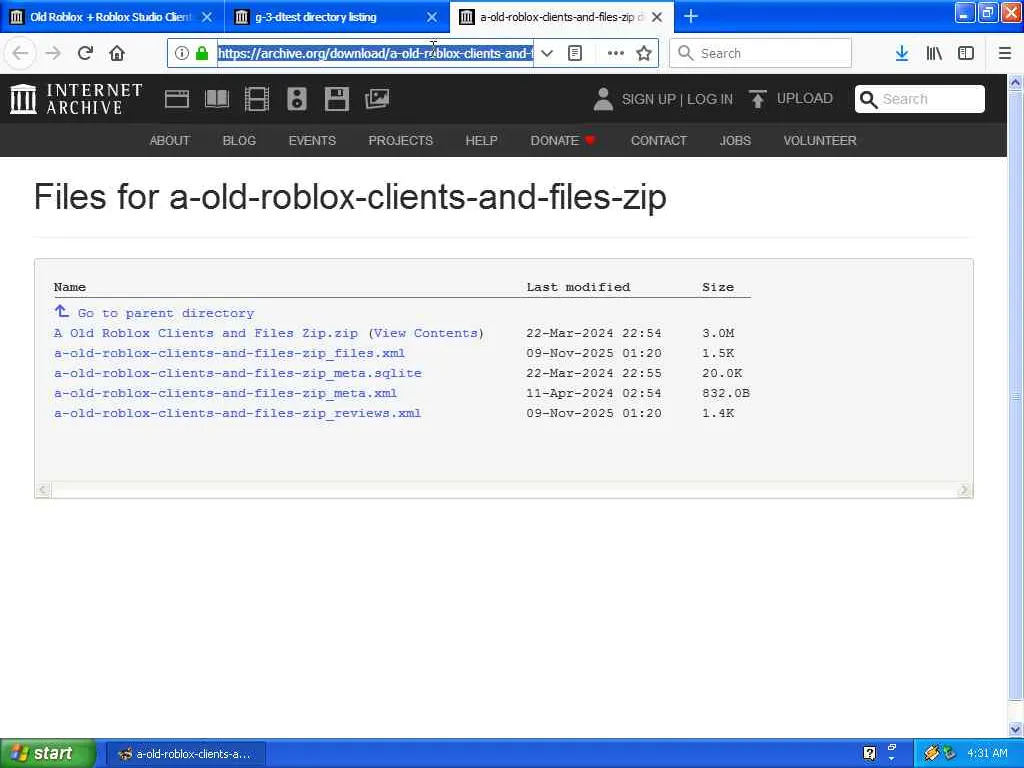Go forward using browser forward arrow
This screenshot has width=1024, height=768.
tap(53, 53)
